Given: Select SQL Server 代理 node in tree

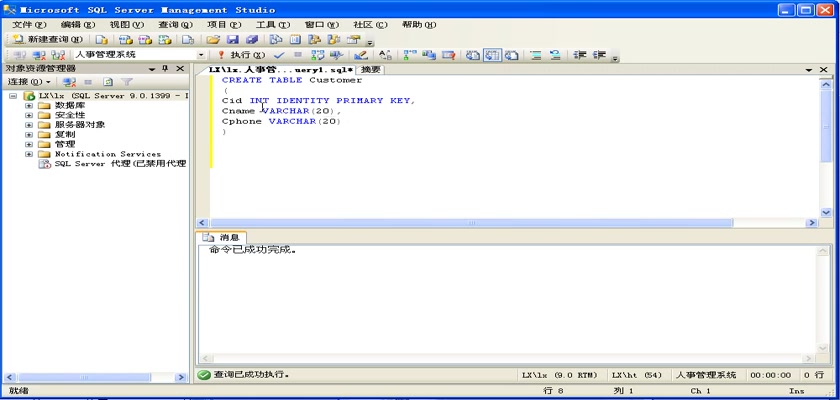Looking at the screenshot, I should point(112,163).
